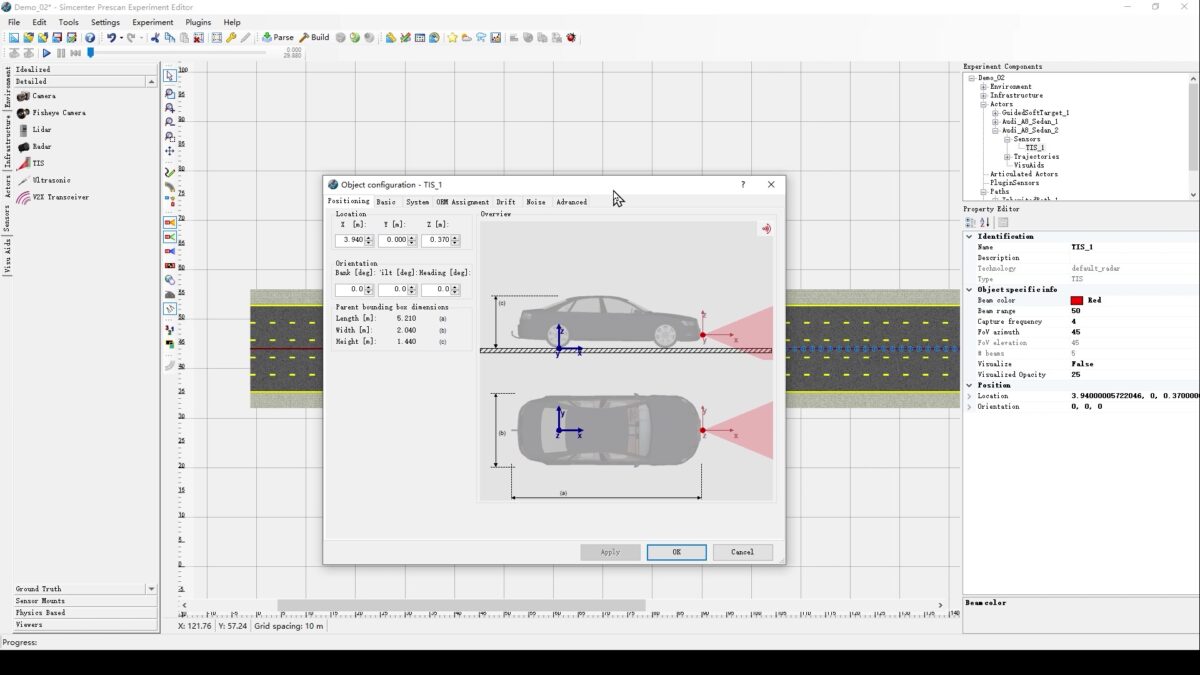Switch to the Drift tab

point(506,202)
